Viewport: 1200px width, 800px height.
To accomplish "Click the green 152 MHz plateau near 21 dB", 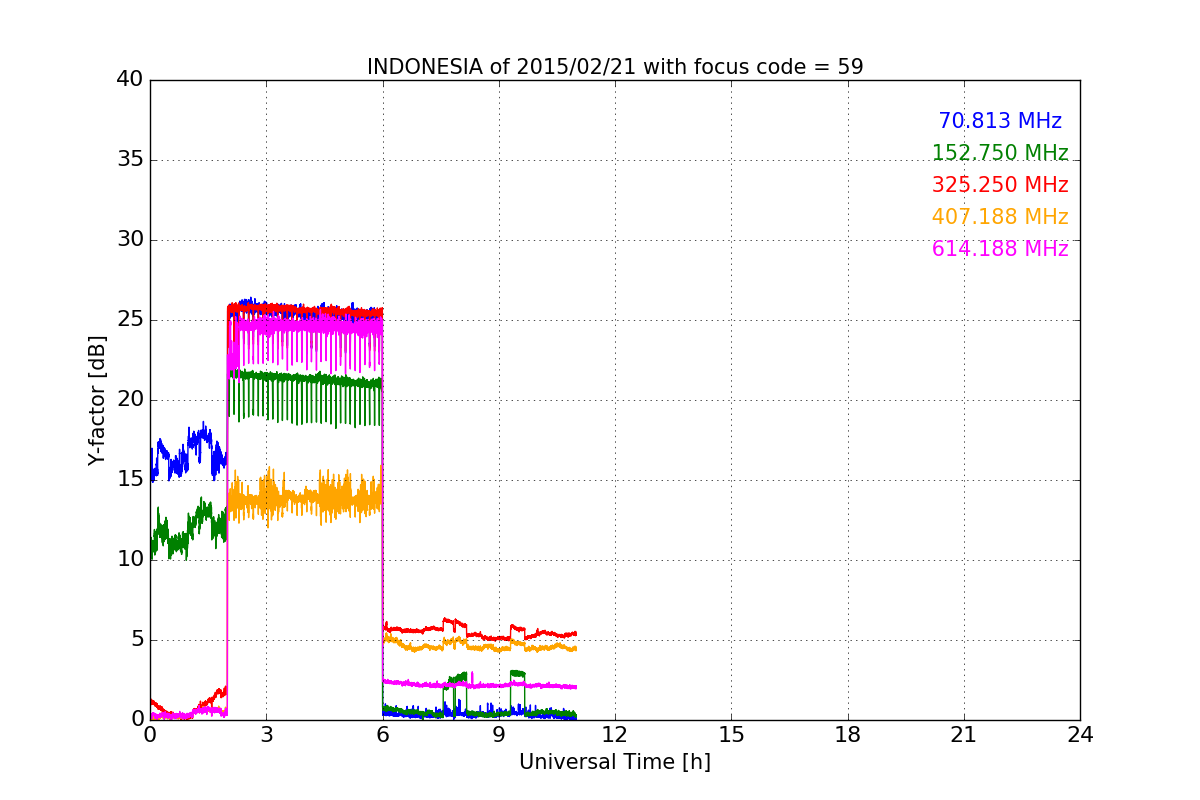I will pos(305,379).
